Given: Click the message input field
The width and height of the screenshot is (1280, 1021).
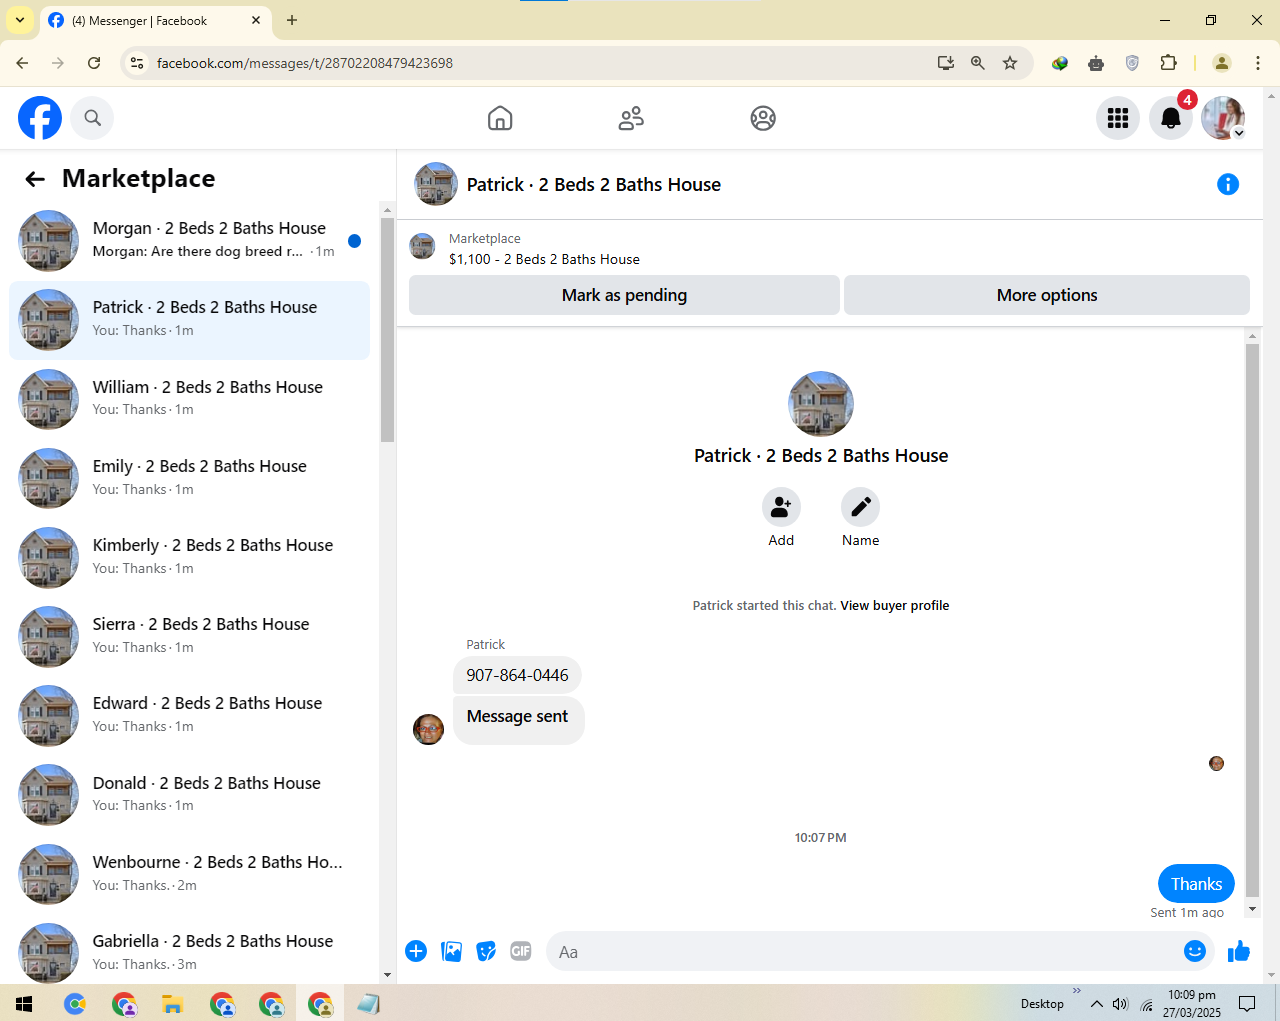Looking at the screenshot, I should click(x=865, y=952).
